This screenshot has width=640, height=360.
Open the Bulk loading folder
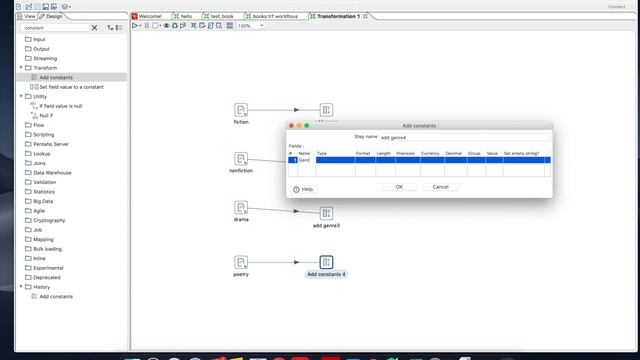[x=43, y=249]
